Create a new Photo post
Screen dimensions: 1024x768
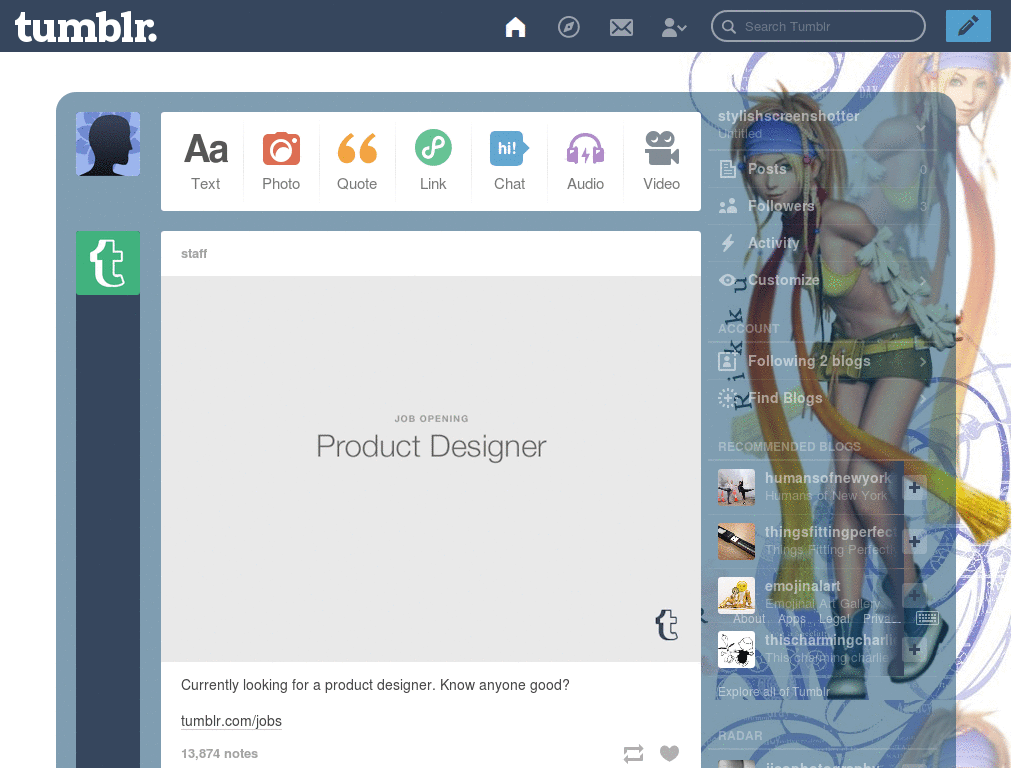(281, 161)
